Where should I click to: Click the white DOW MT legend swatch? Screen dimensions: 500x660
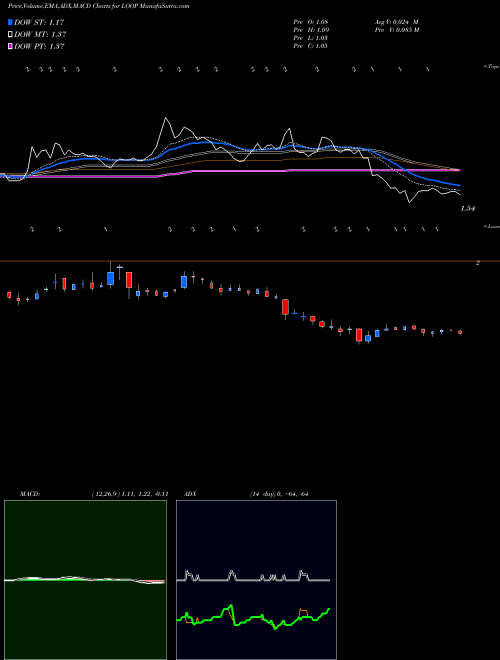click(x=10, y=35)
